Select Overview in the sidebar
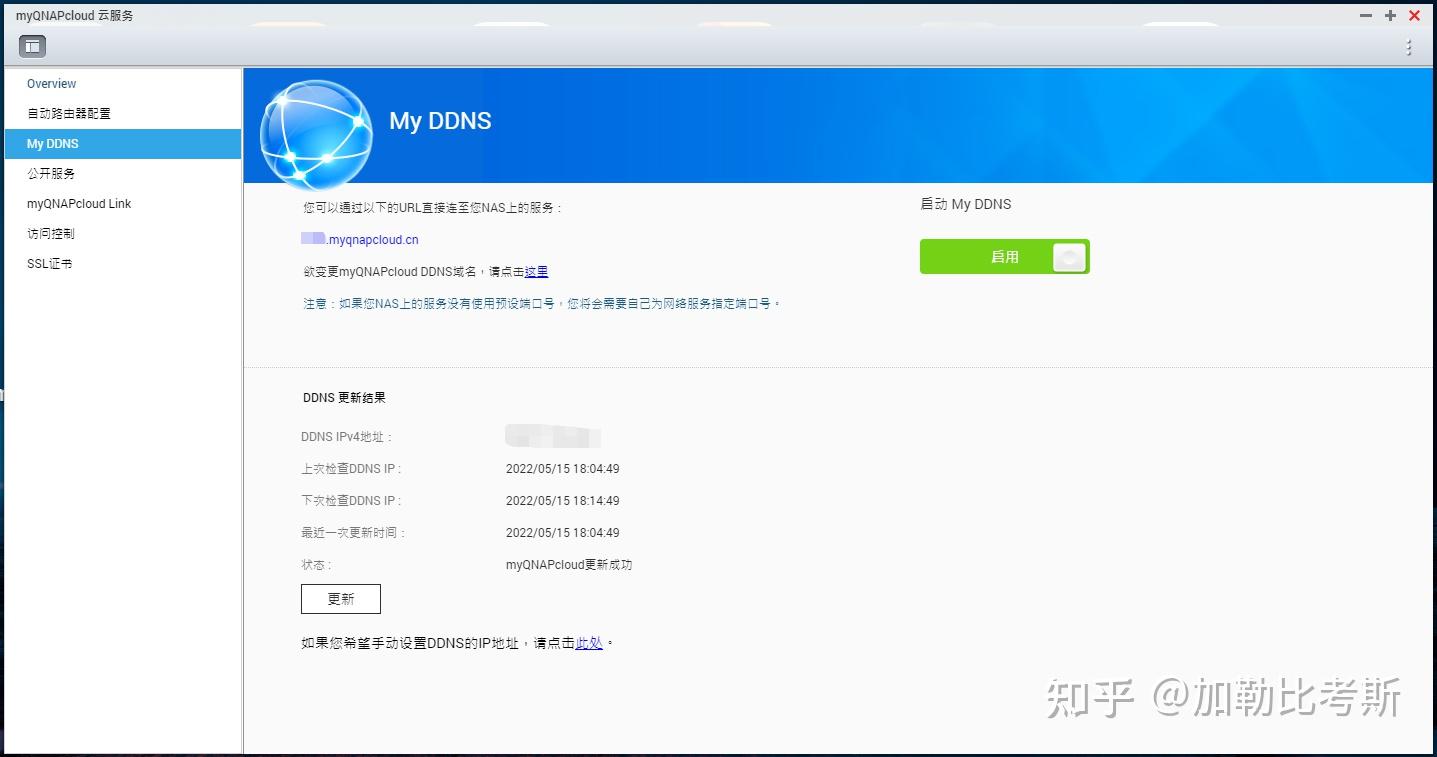Image resolution: width=1437 pixels, height=757 pixels. (x=51, y=83)
